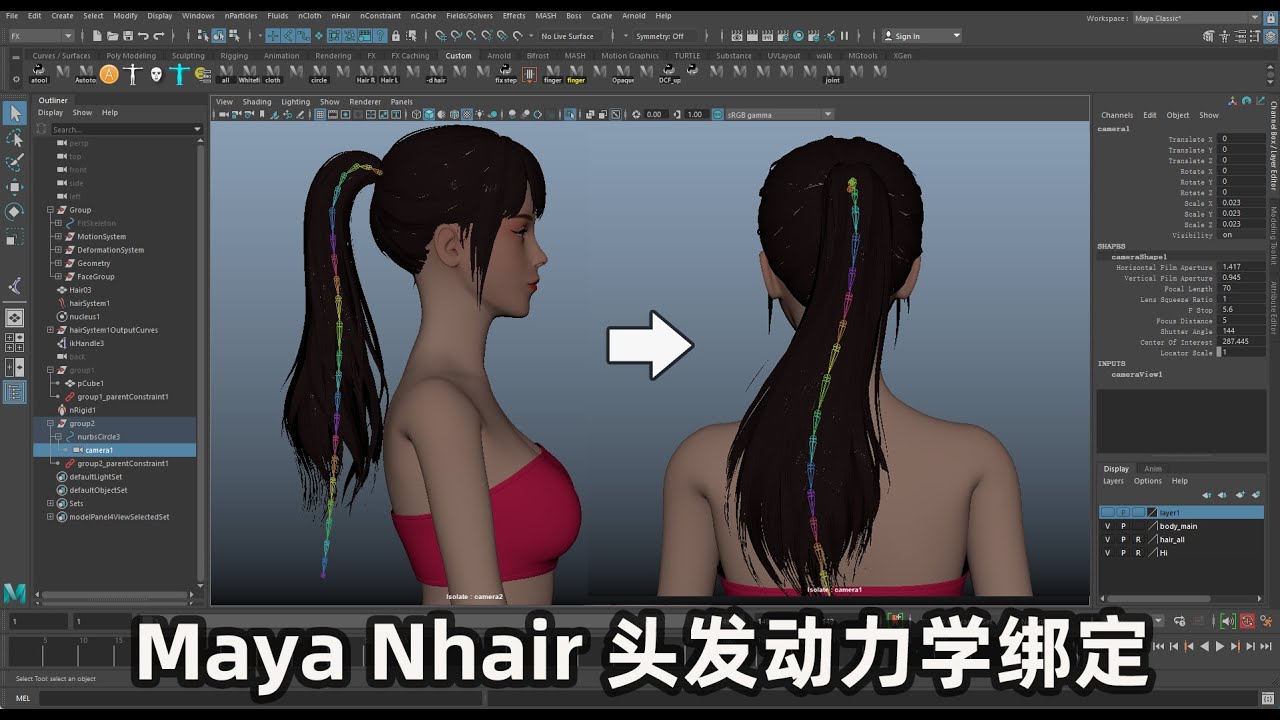Open the viewport Shading menu
1280x720 pixels.
coord(257,102)
